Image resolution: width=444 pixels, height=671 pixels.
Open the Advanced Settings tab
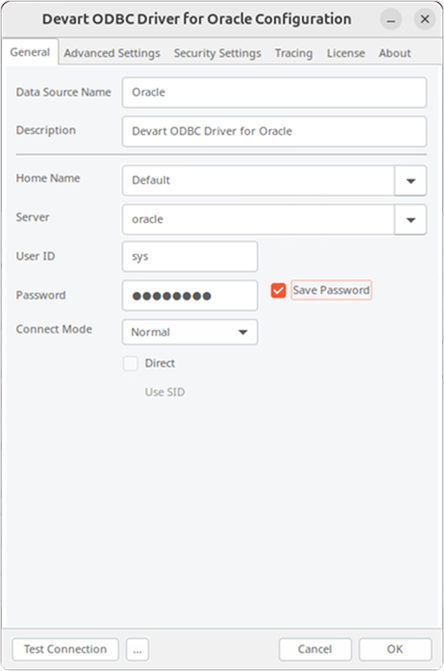(112, 53)
